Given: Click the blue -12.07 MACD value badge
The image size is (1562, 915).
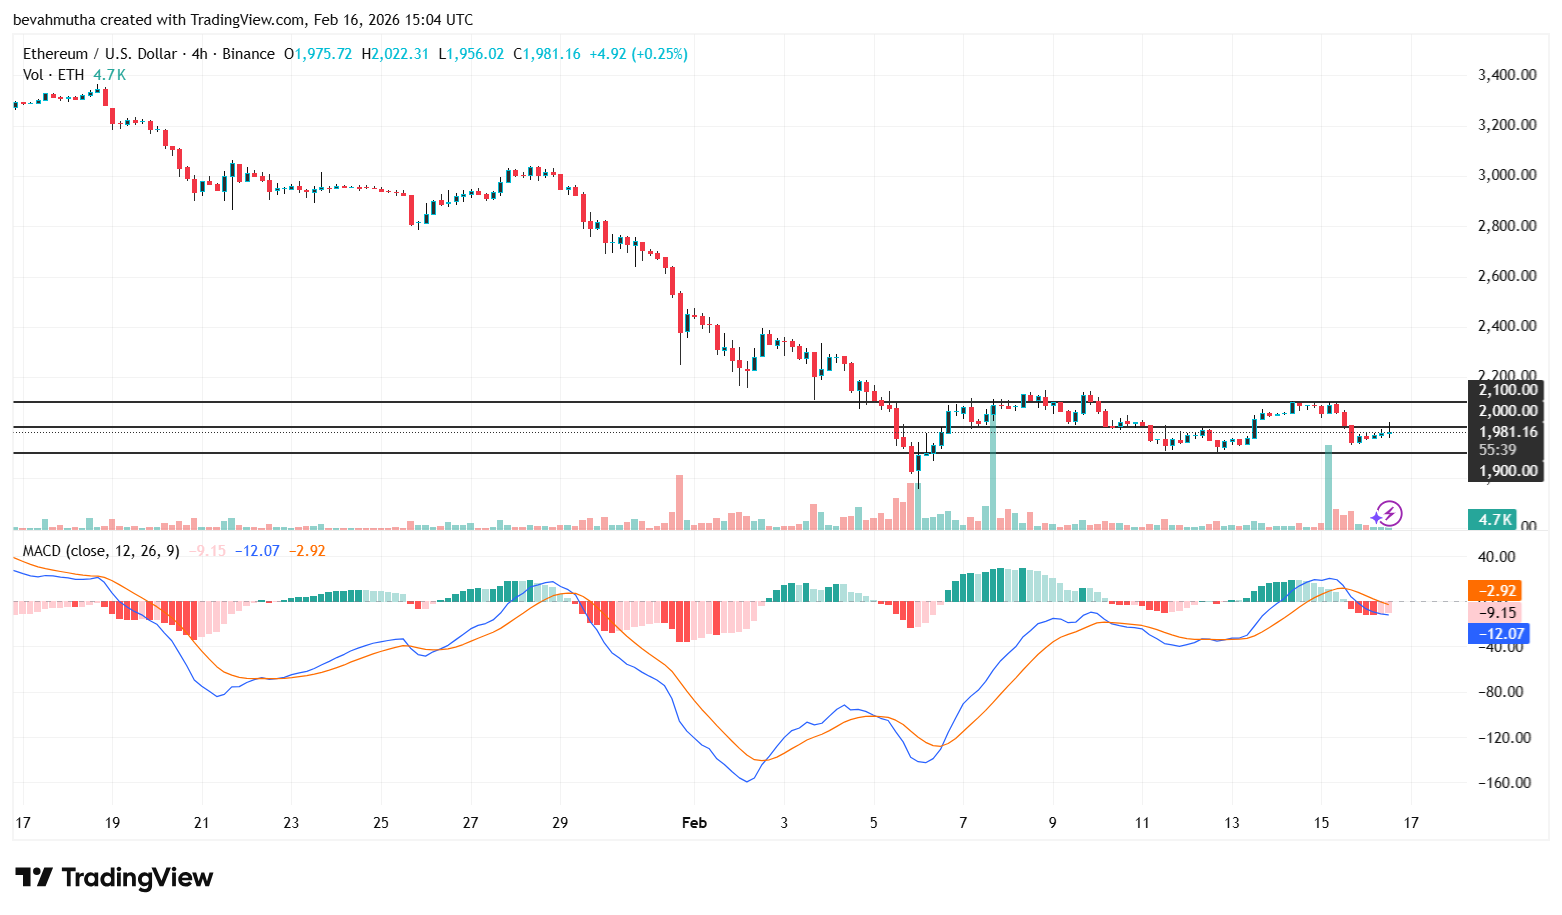Looking at the screenshot, I should 1496,634.
